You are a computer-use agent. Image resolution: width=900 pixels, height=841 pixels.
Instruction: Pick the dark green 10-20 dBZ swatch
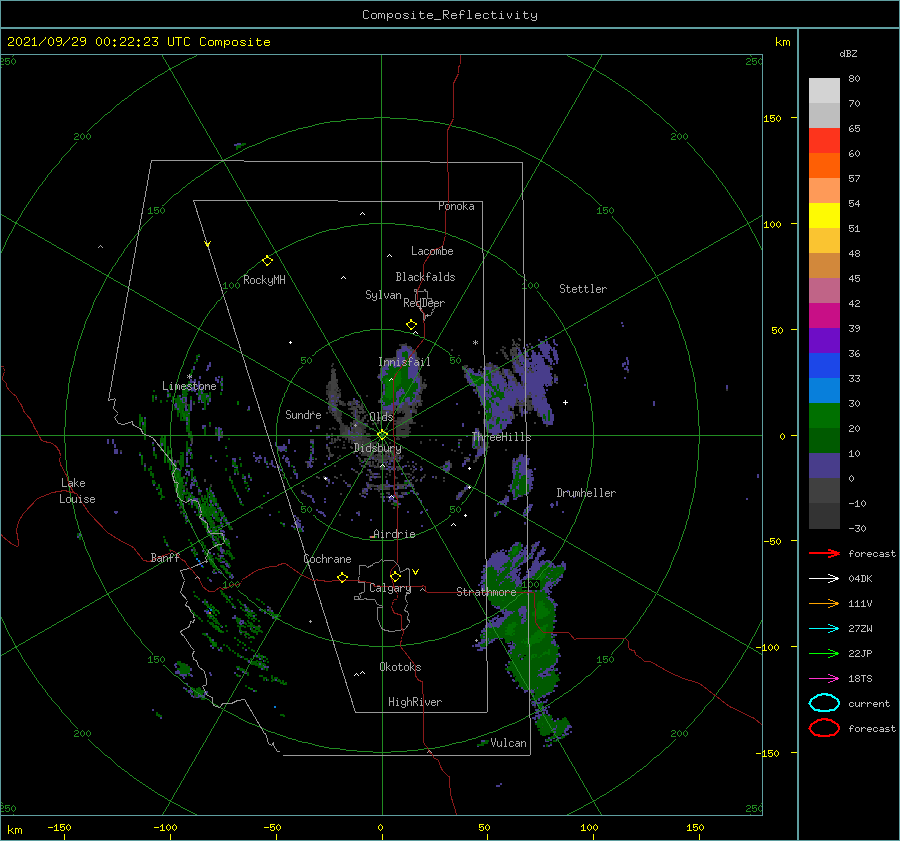click(824, 441)
